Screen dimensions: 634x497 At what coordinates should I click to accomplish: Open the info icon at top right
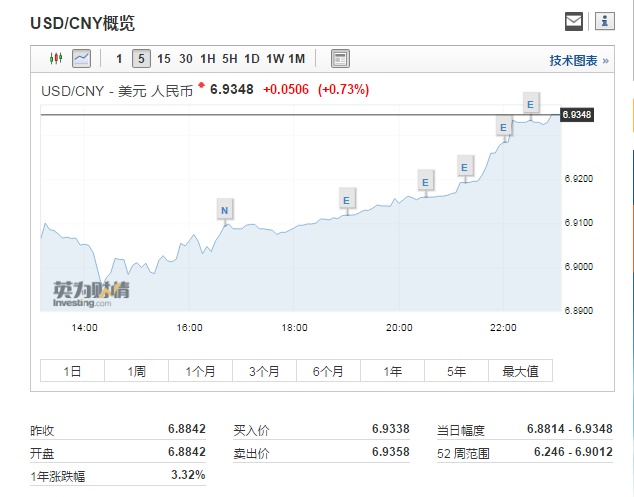604,21
